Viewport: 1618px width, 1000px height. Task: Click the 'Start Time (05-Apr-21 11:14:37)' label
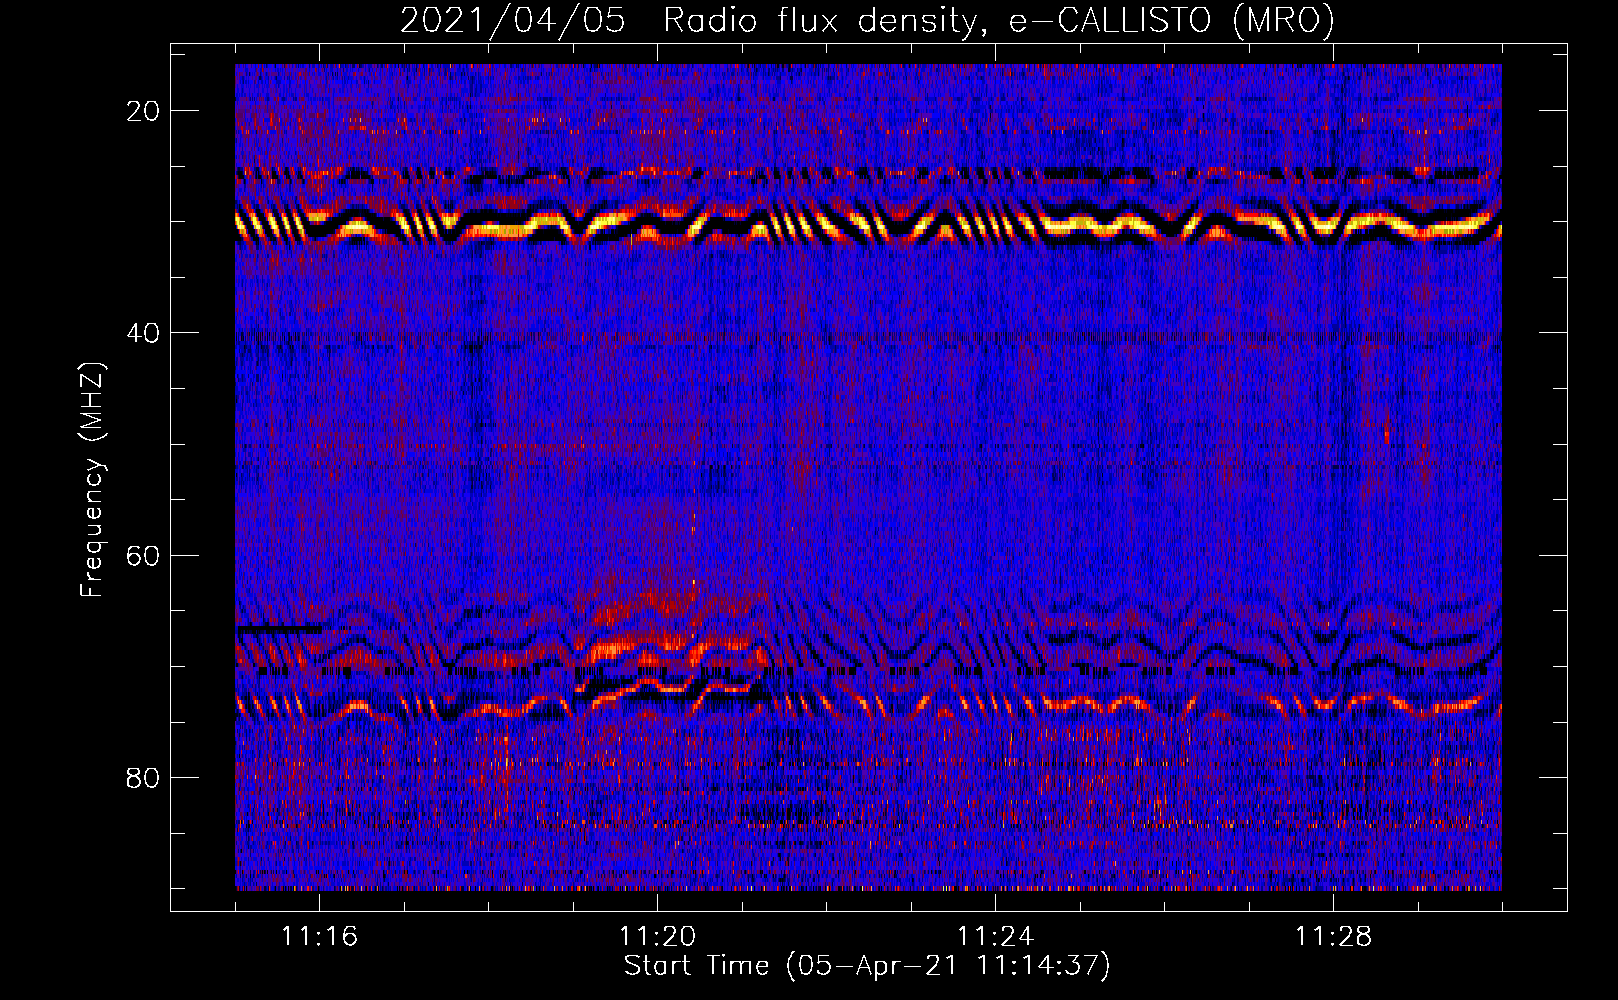point(867,966)
